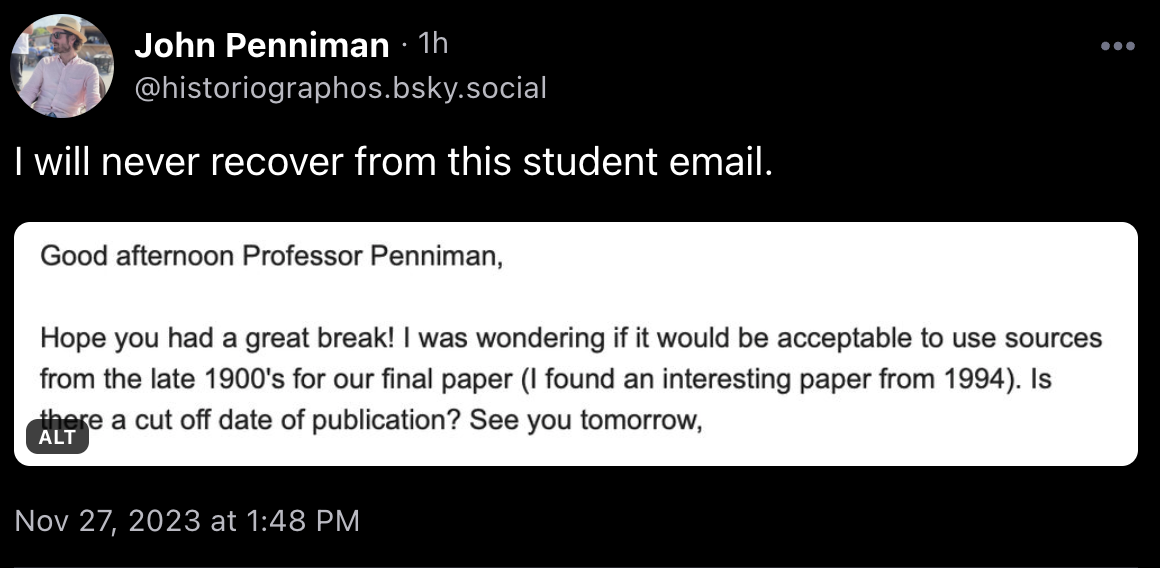Viewport: 1160px width, 568px height.
Task: Visit the @historiographos.bsky.social handle link
Action: point(340,88)
